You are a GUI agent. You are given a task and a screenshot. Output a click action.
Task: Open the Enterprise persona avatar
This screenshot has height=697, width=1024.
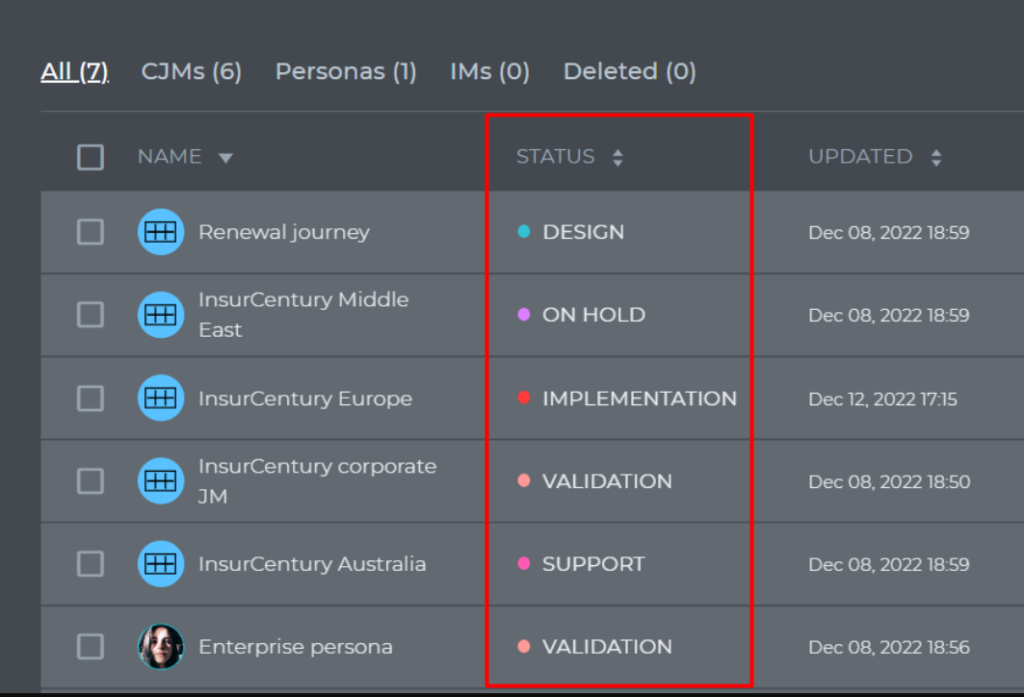coord(161,647)
